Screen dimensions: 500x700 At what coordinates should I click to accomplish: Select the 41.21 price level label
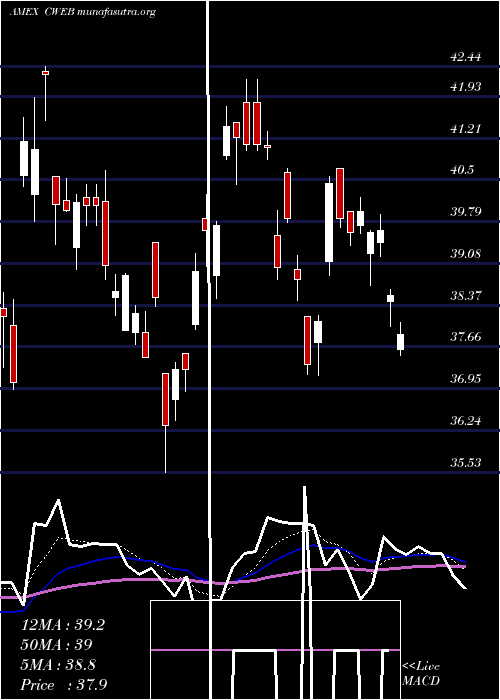(x=466, y=129)
